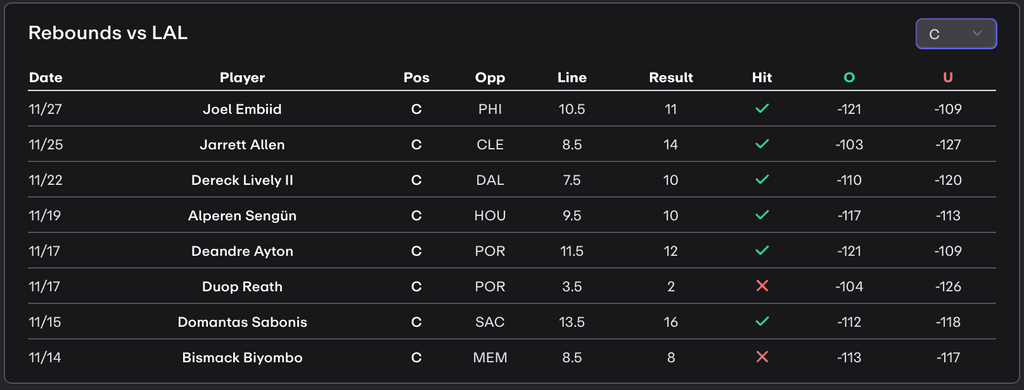This screenshot has height=390, width=1024.
Task: Click the red X in Duop Reath row
Action: [761, 286]
